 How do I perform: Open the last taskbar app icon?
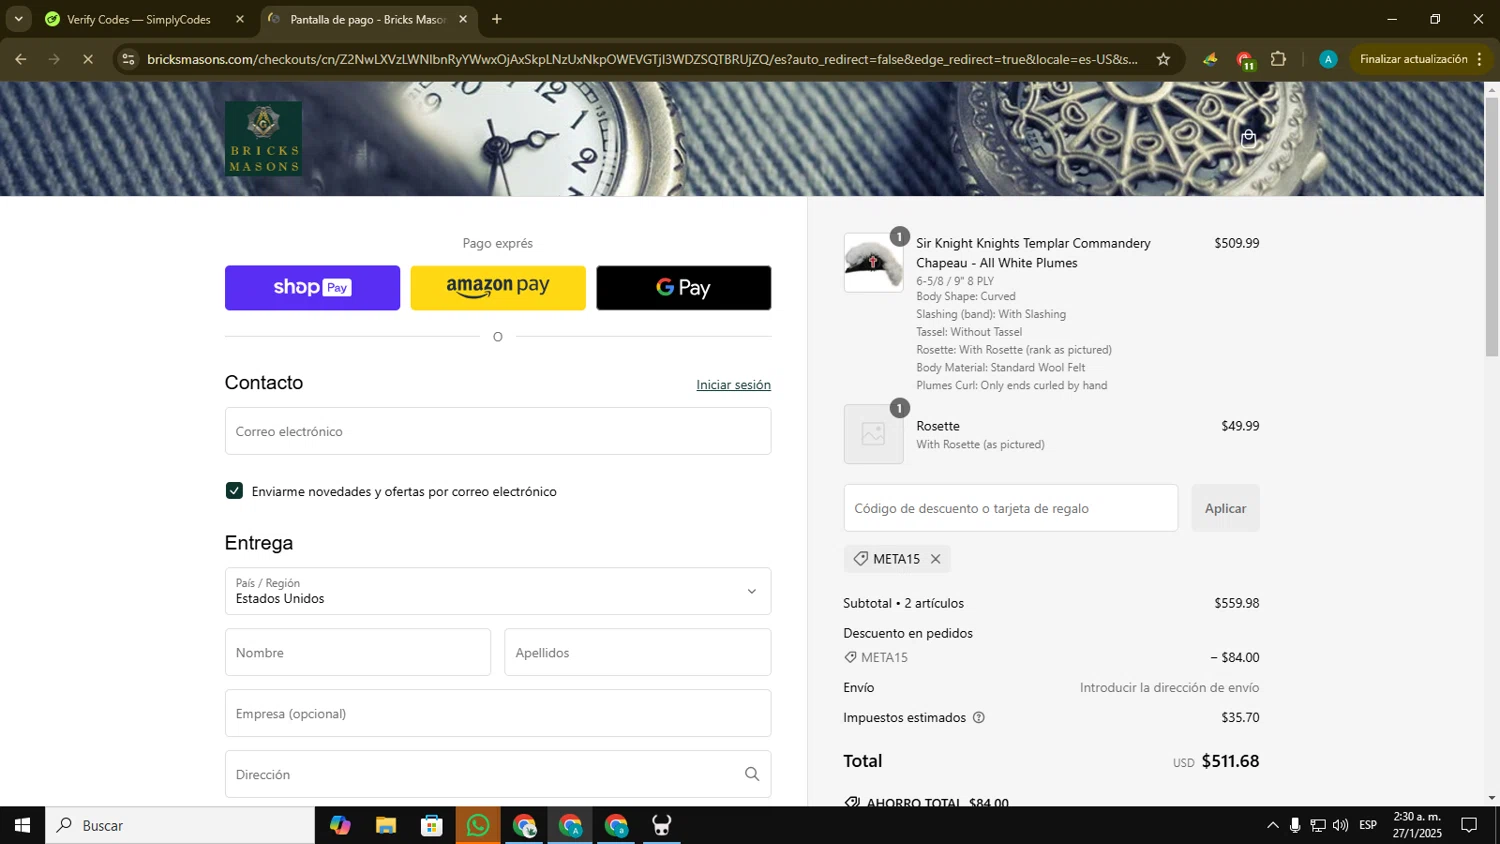click(662, 825)
